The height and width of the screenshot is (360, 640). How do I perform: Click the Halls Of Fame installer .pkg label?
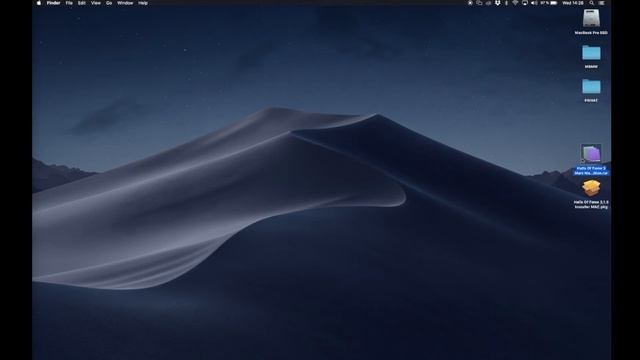(x=591, y=204)
